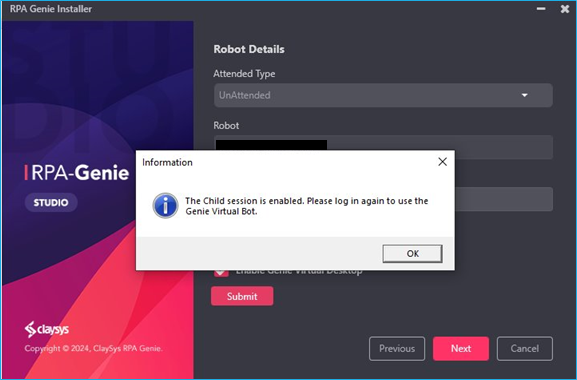Viewport: 577px width, 380px height.
Task: Click the Submit button
Action: [x=242, y=296]
